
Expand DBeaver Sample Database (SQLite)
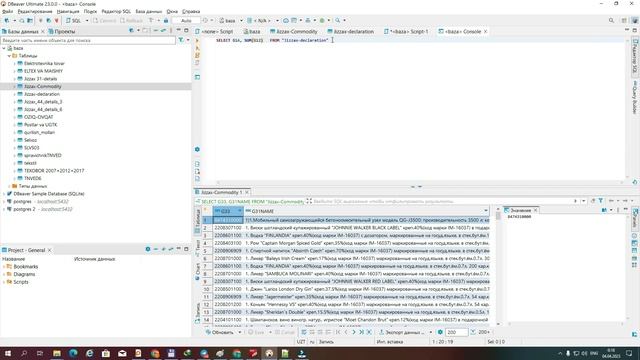(x=4, y=194)
